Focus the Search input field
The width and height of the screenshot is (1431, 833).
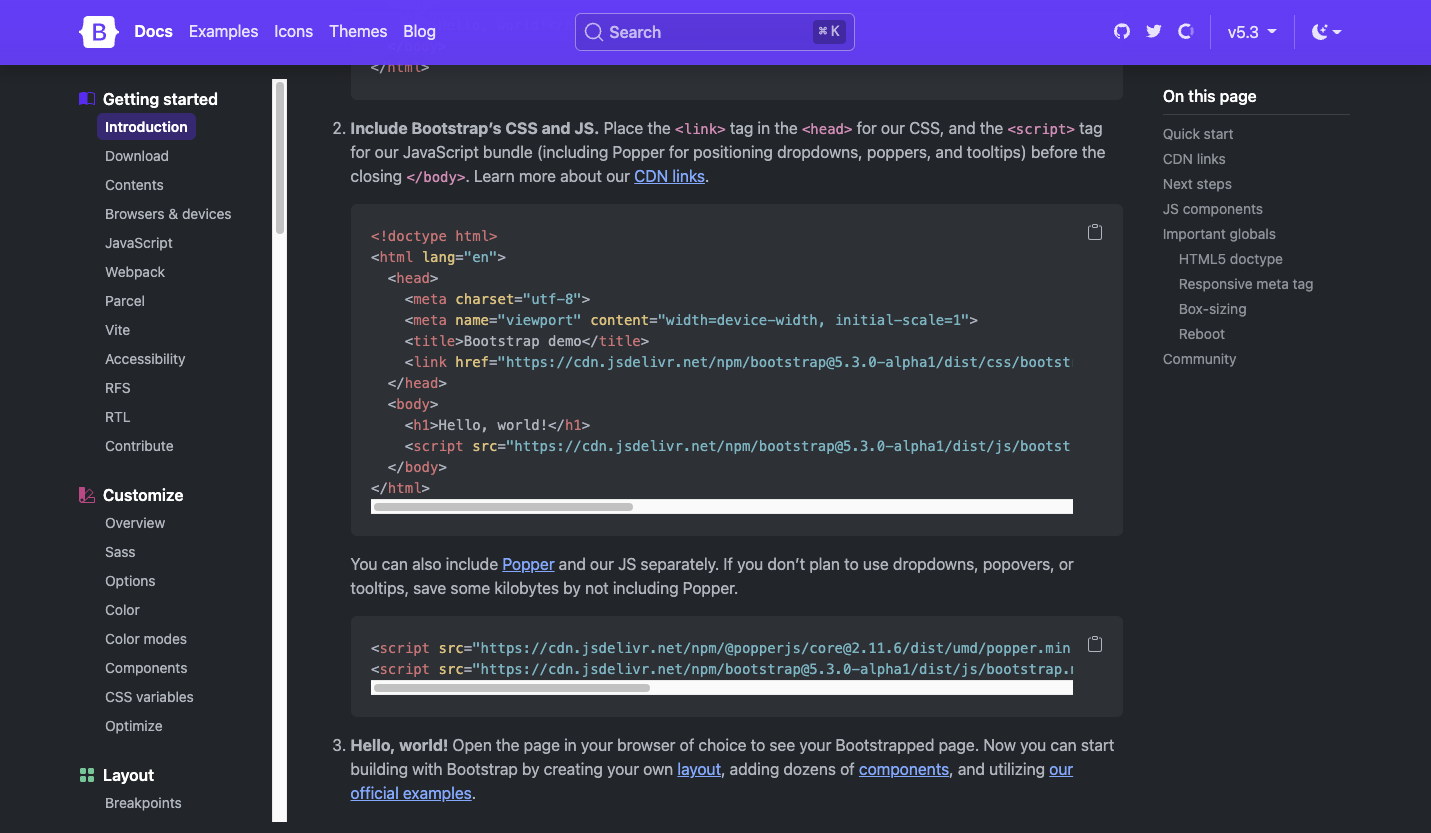tap(714, 32)
